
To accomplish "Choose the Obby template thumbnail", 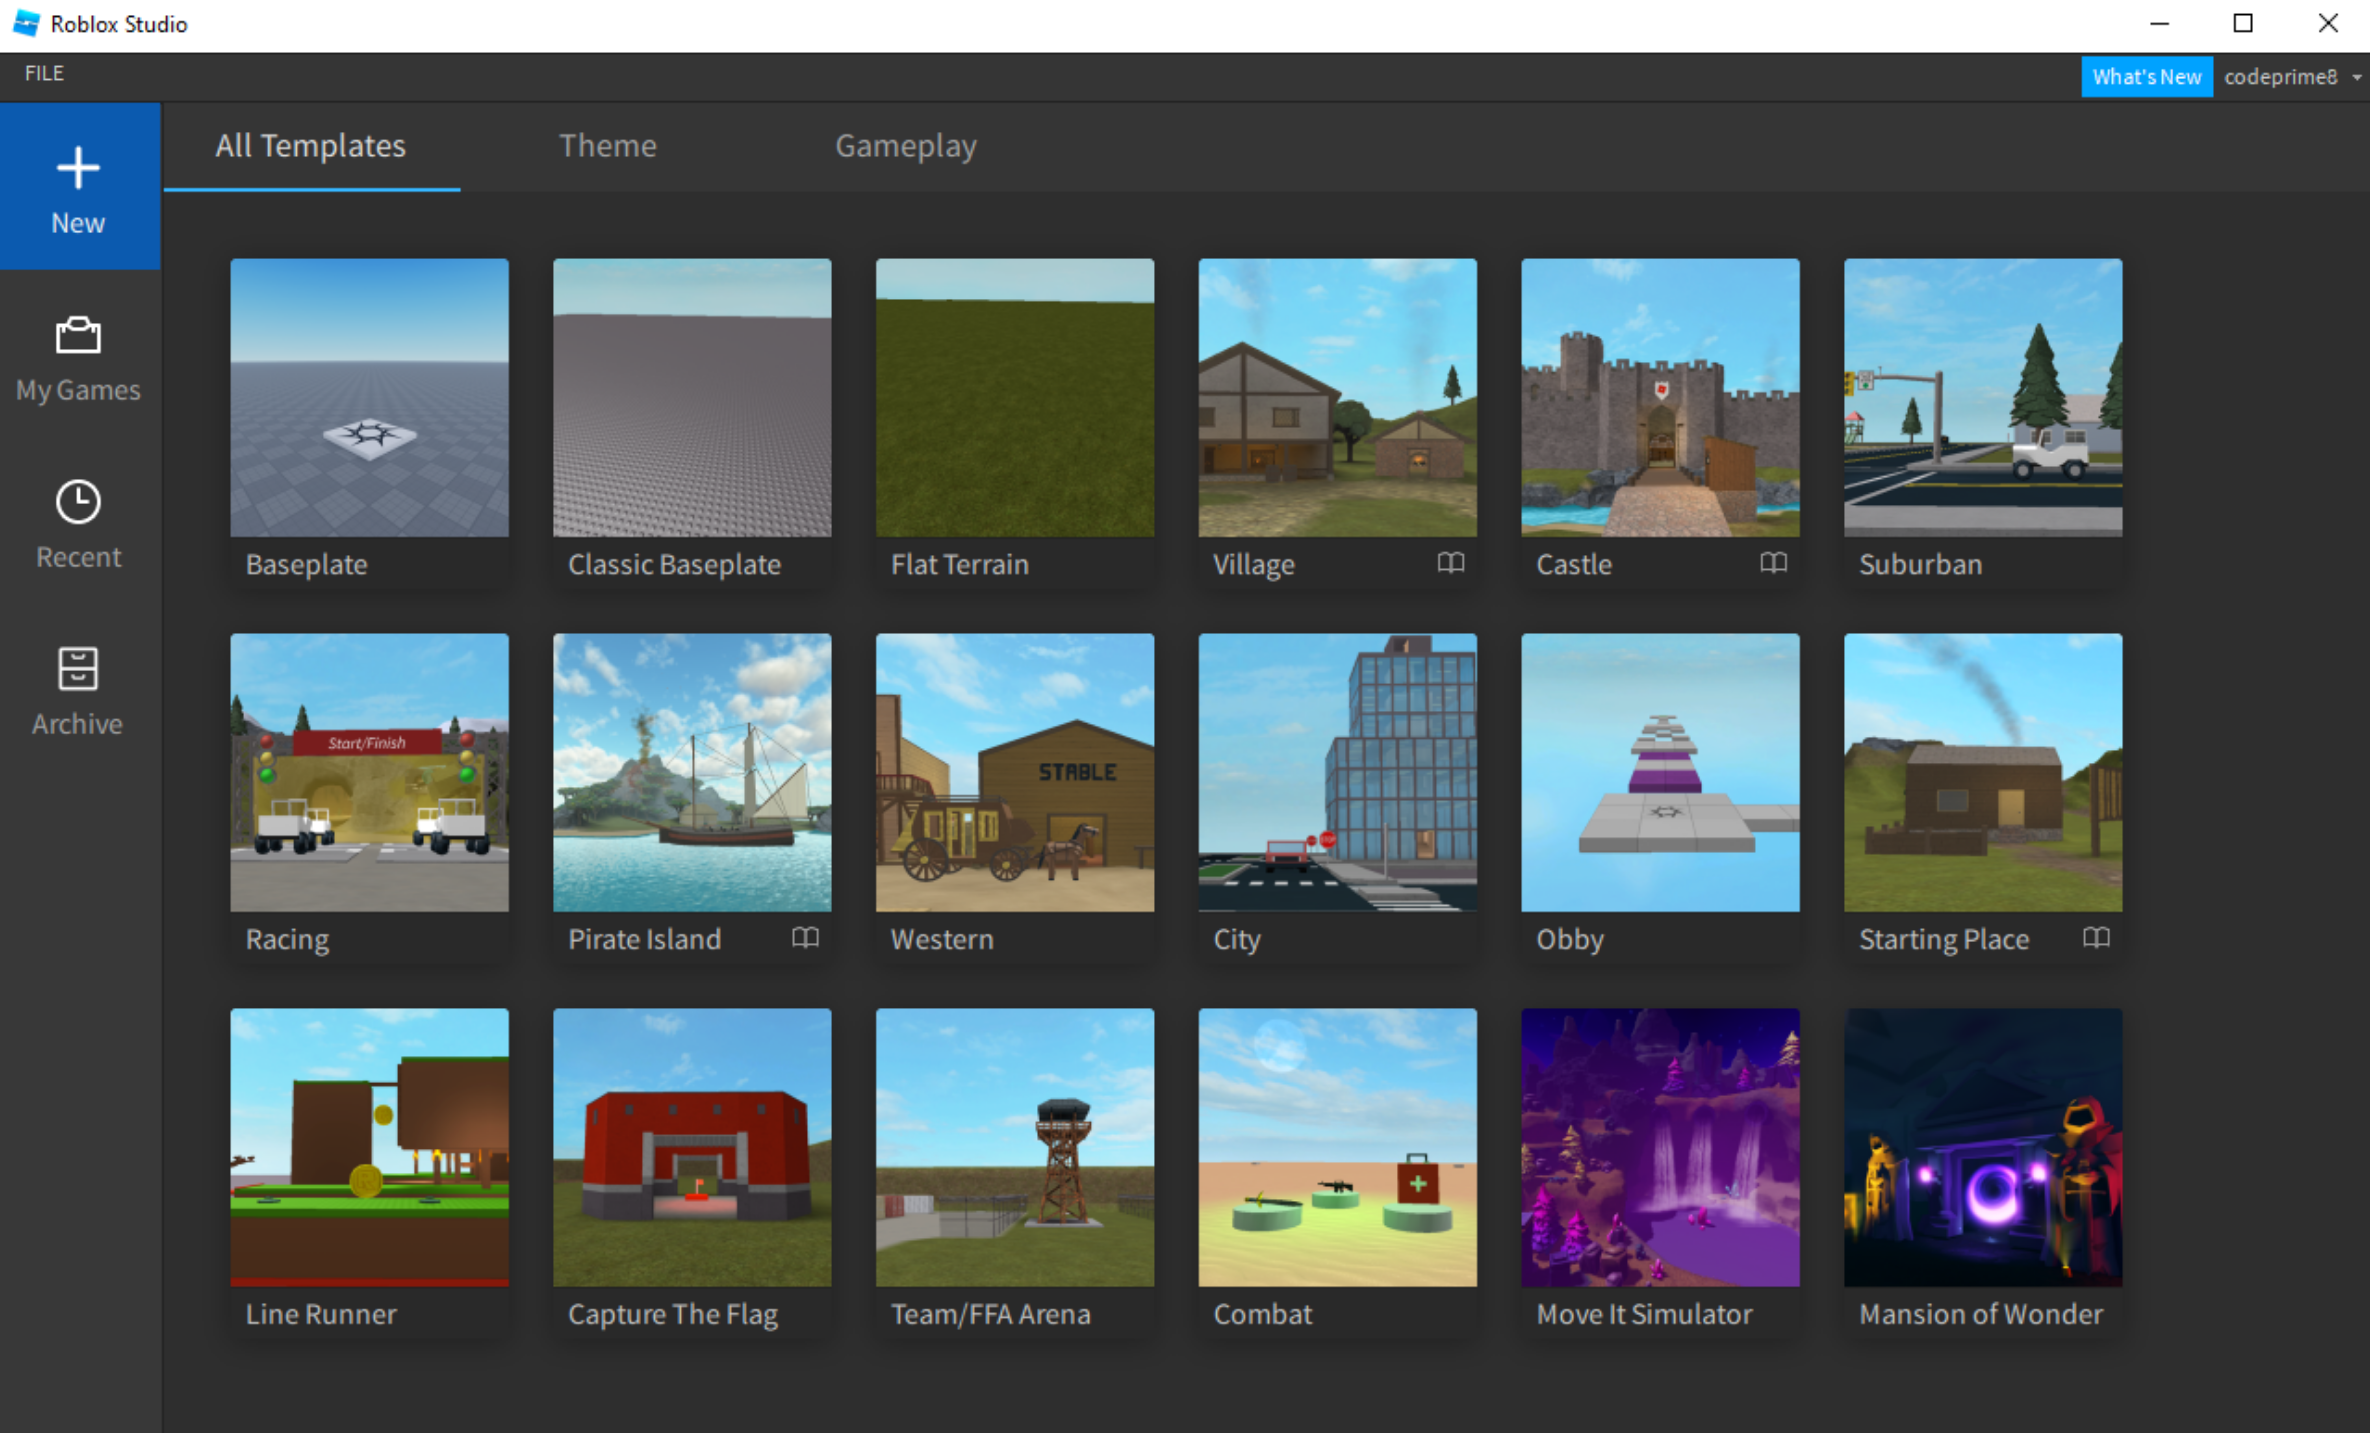I will [1660, 772].
